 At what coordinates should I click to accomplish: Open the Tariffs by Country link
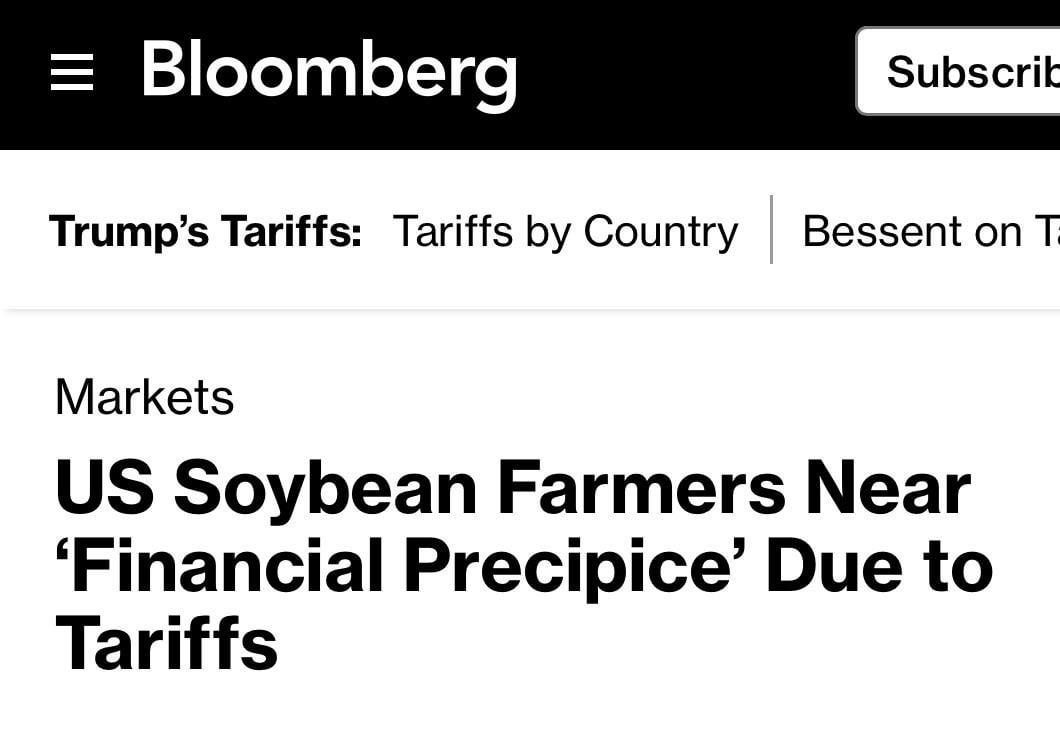point(565,232)
